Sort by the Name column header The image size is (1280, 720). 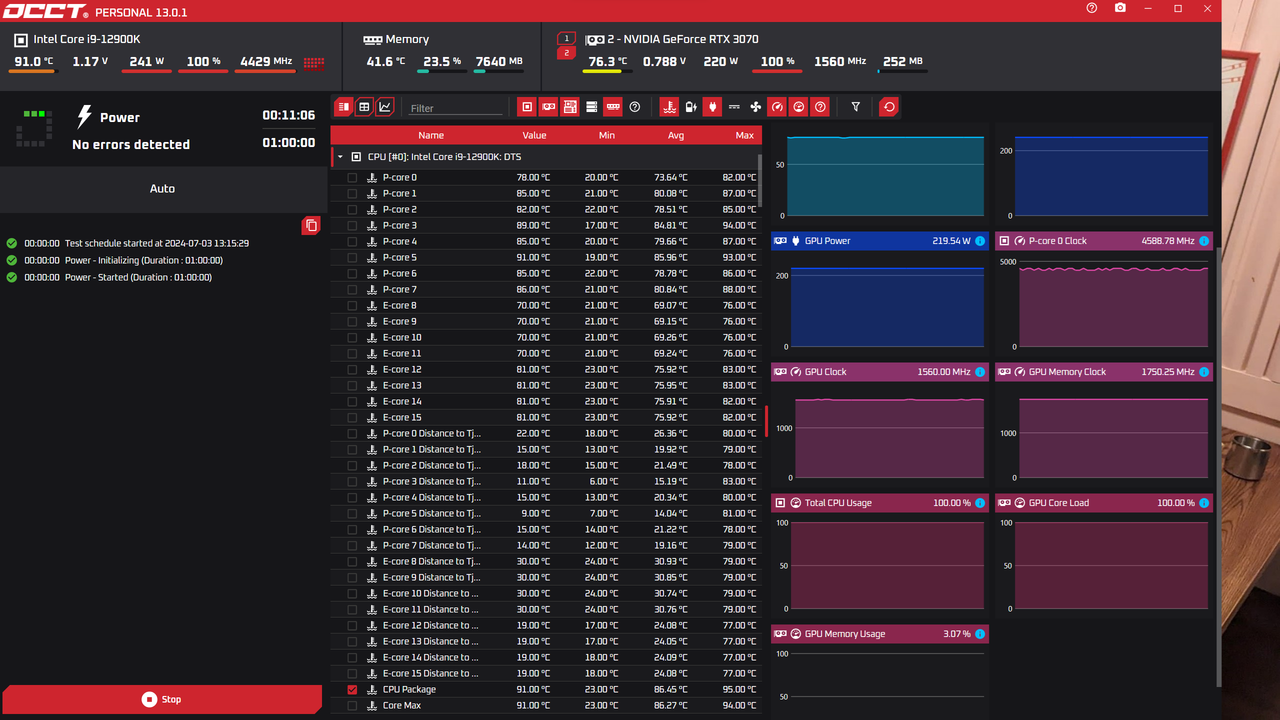click(431, 135)
